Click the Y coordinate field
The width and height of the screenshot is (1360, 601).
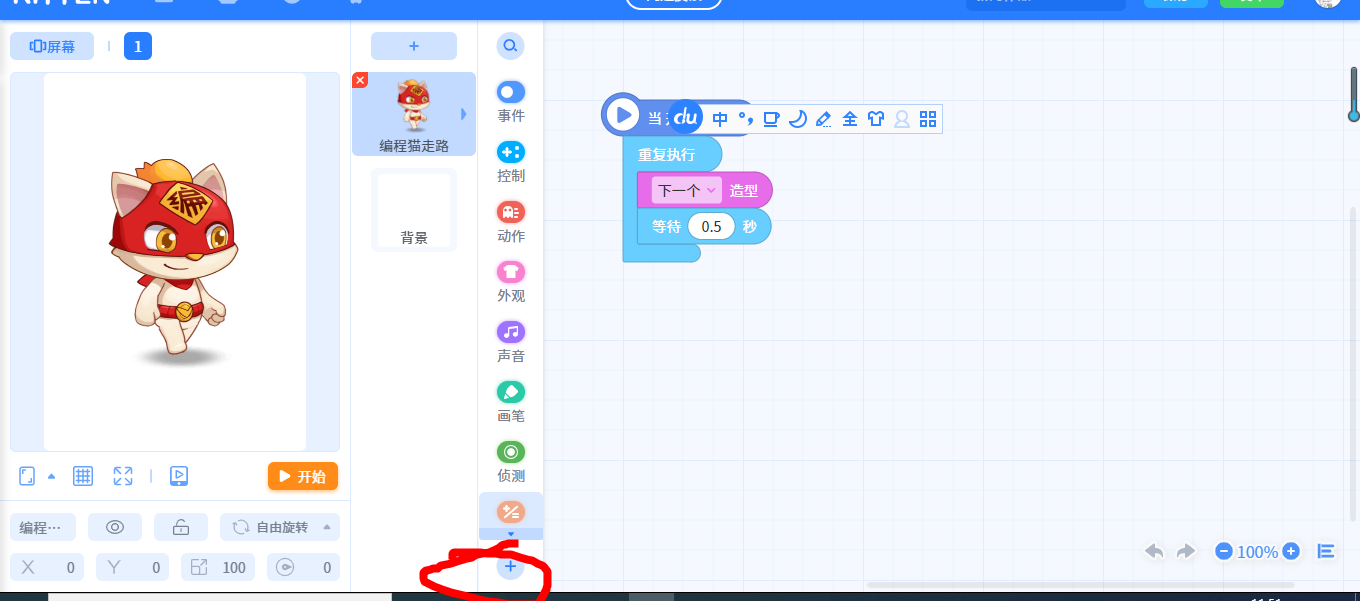(x=133, y=567)
